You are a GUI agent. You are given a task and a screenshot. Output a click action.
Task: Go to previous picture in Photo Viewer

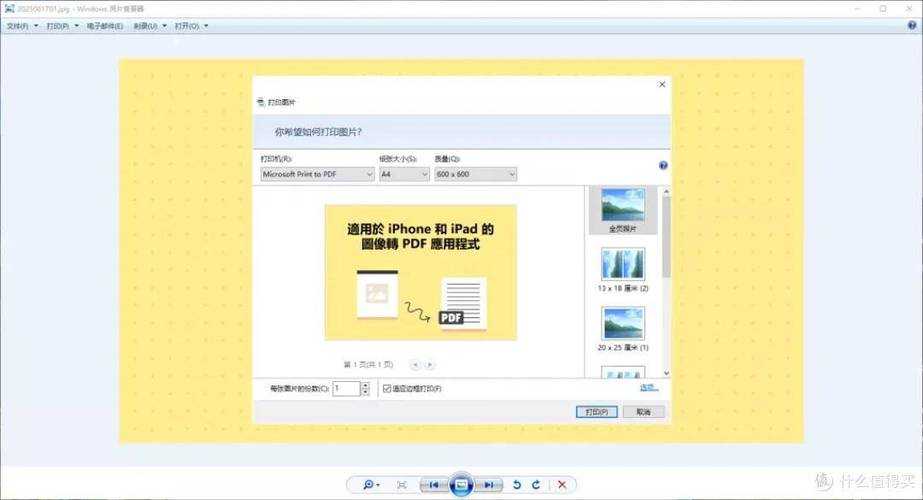(433, 485)
